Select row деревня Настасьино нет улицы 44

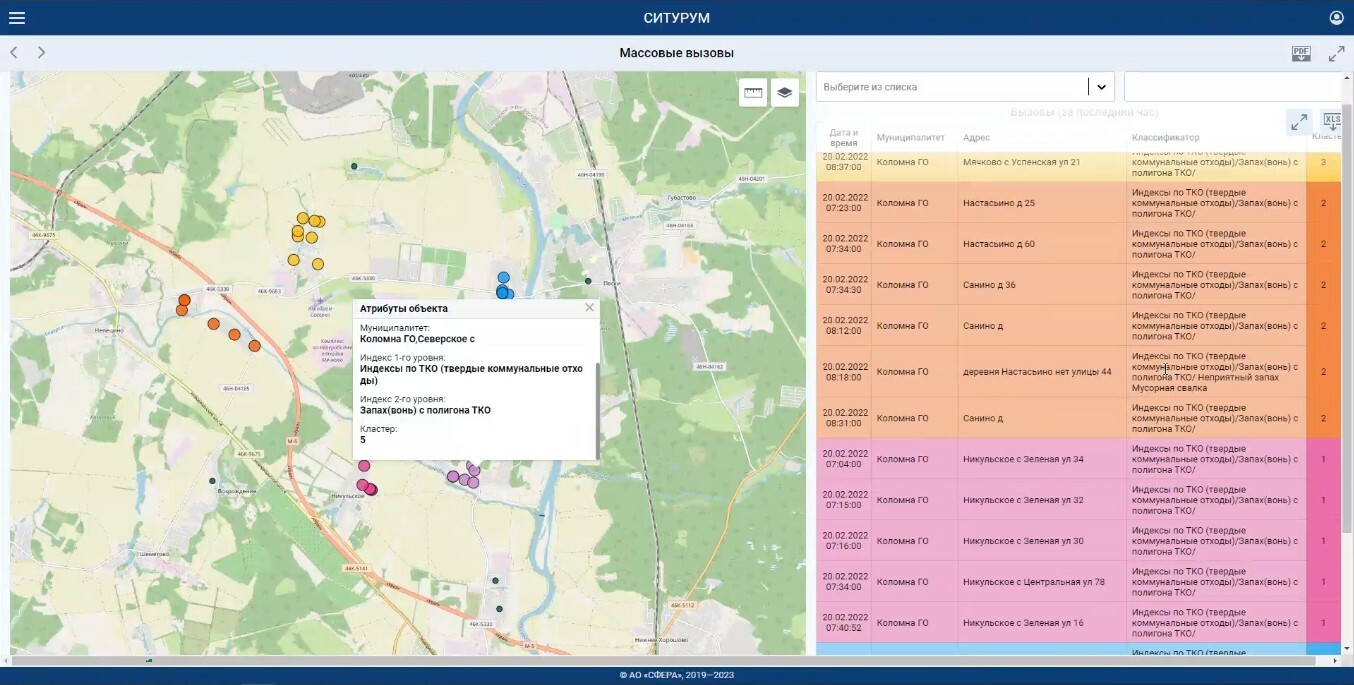click(x=1078, y=372)
